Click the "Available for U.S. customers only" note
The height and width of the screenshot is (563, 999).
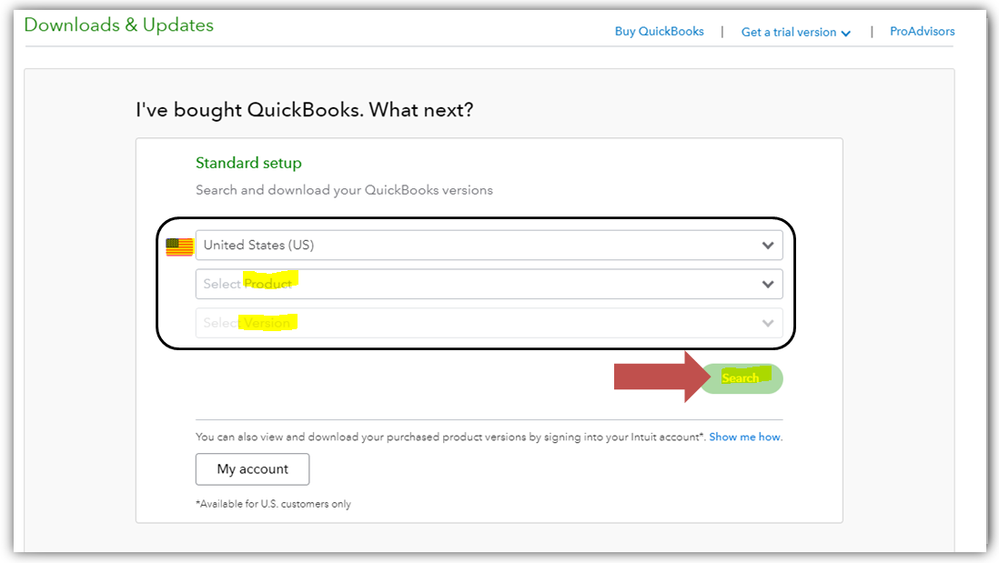point(273,504)
